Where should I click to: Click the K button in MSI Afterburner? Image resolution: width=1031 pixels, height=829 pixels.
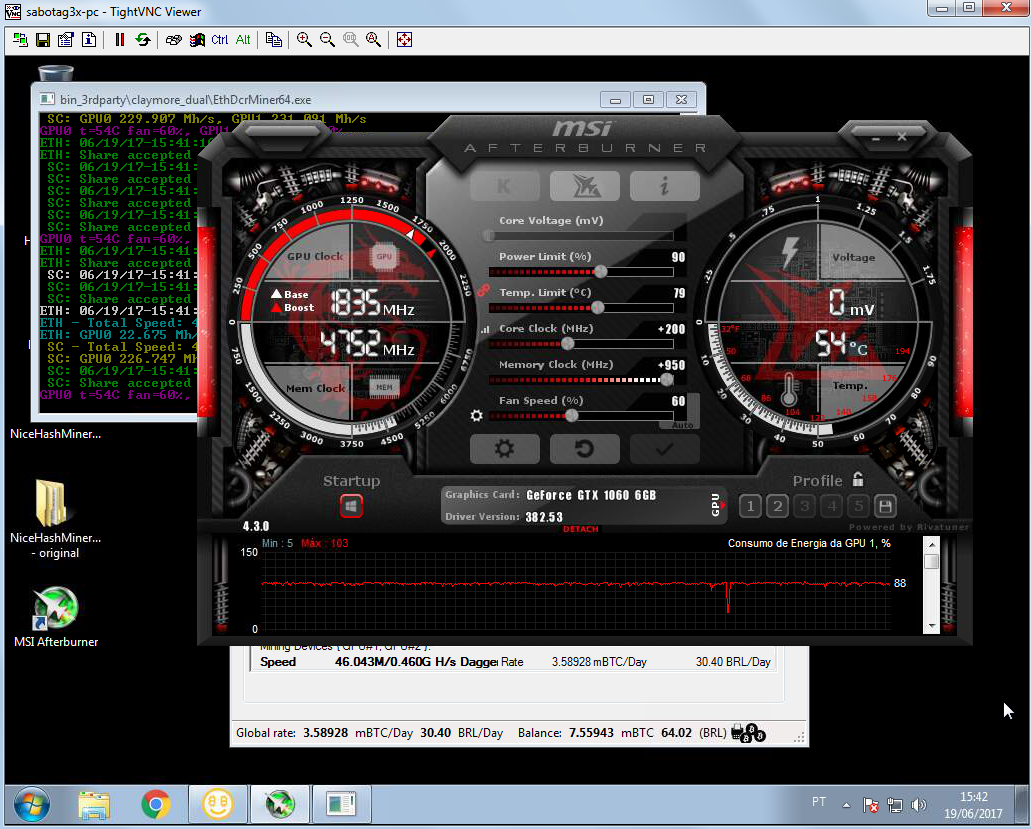point(504,187)
